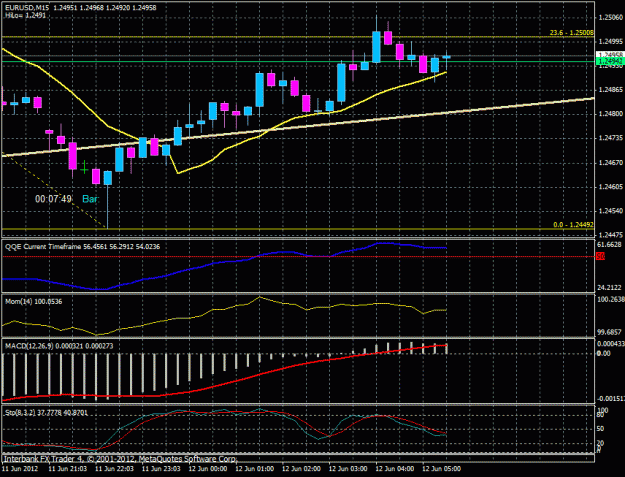The image size is (625, 477).
Task: Click the 100.2638 momentum scale value
Action: (x=611, y=300)
